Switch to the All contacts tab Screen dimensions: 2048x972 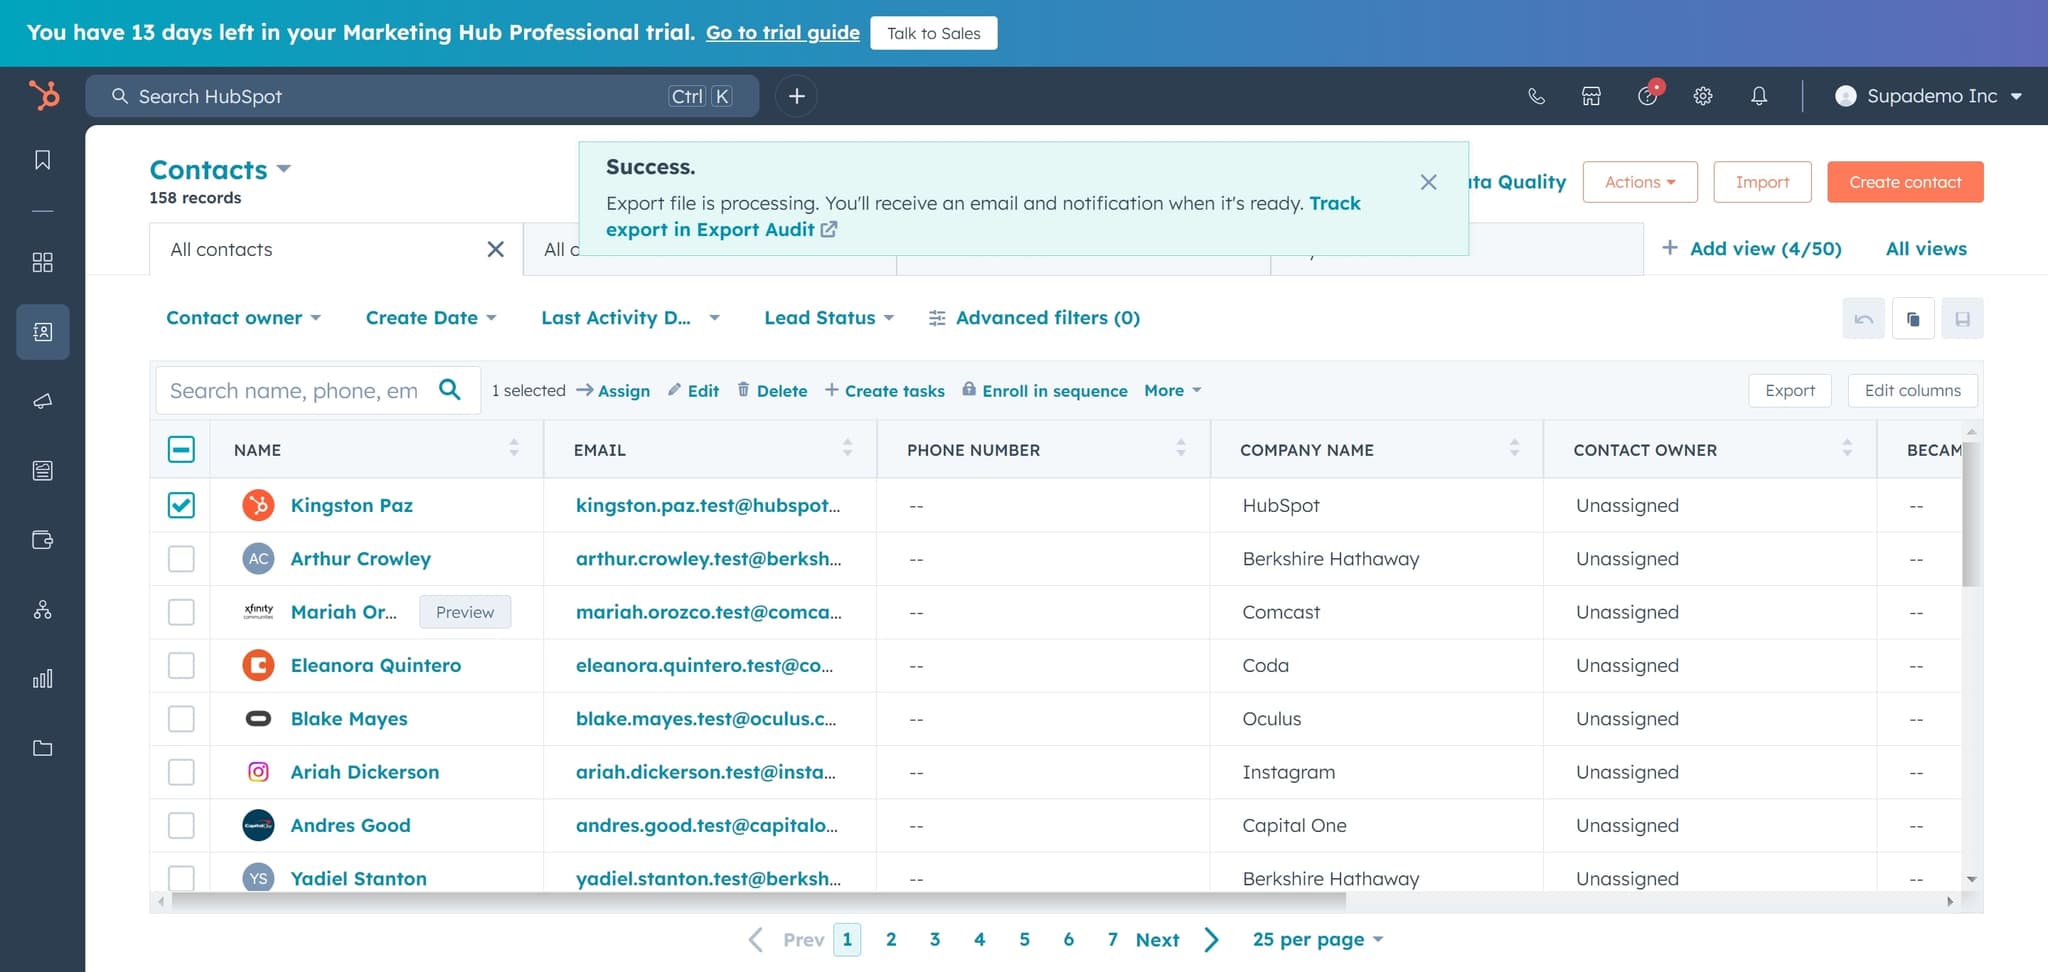point(221,249)
